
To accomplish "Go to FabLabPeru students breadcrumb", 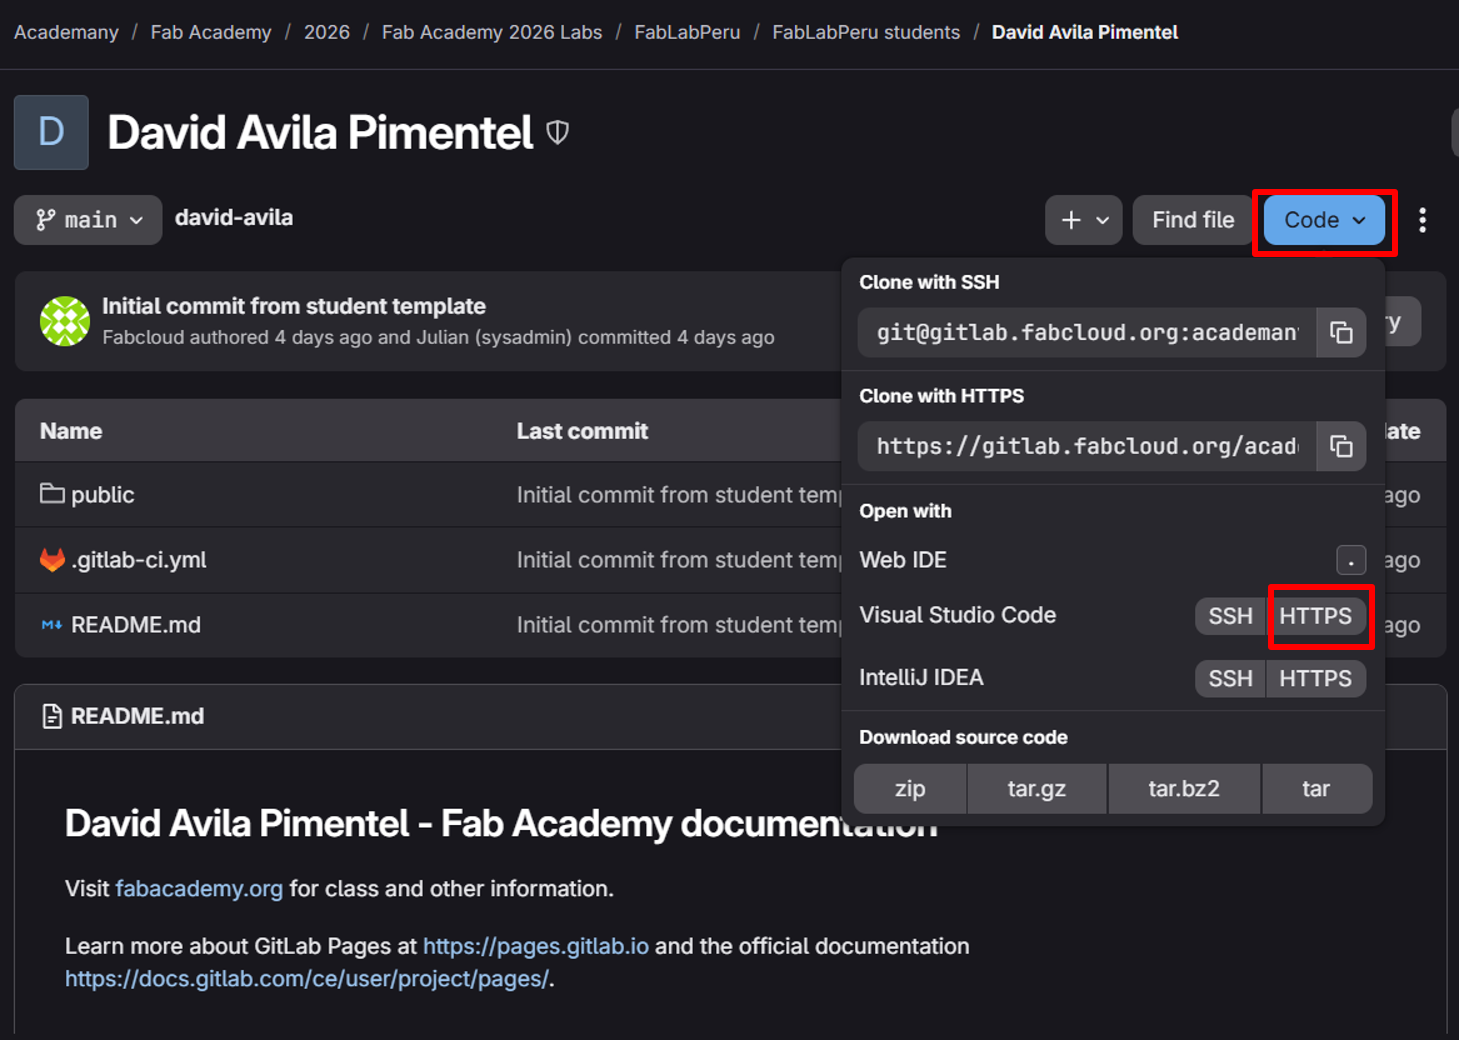I will pyautogui.click(x=865, y=32).
